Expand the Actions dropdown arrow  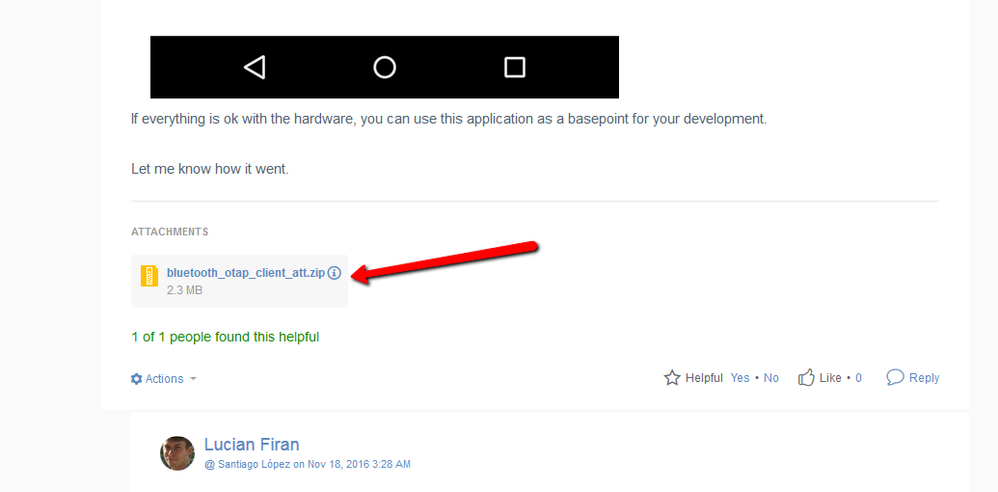193,379
